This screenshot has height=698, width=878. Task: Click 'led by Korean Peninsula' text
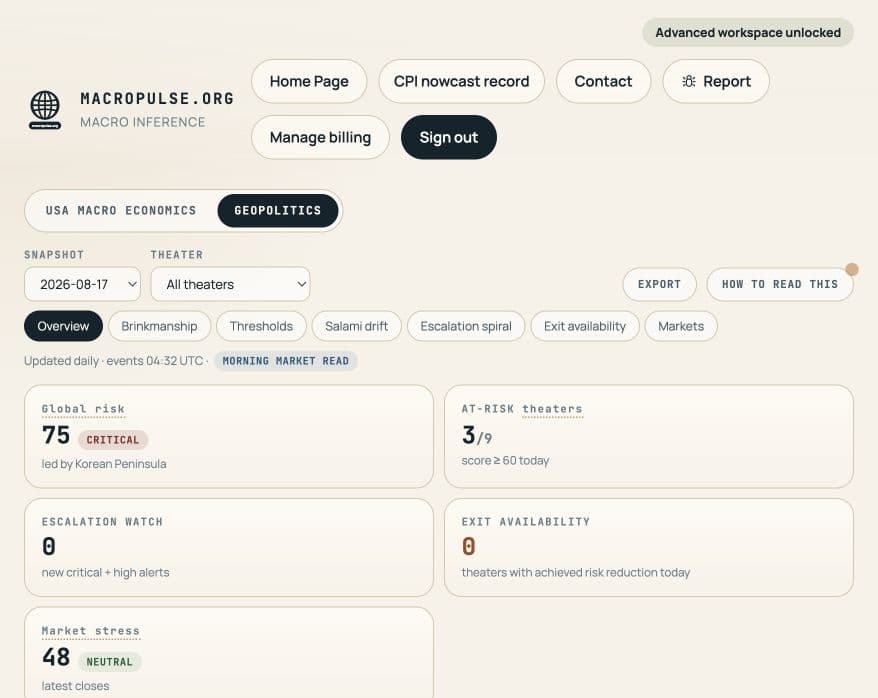104,464
